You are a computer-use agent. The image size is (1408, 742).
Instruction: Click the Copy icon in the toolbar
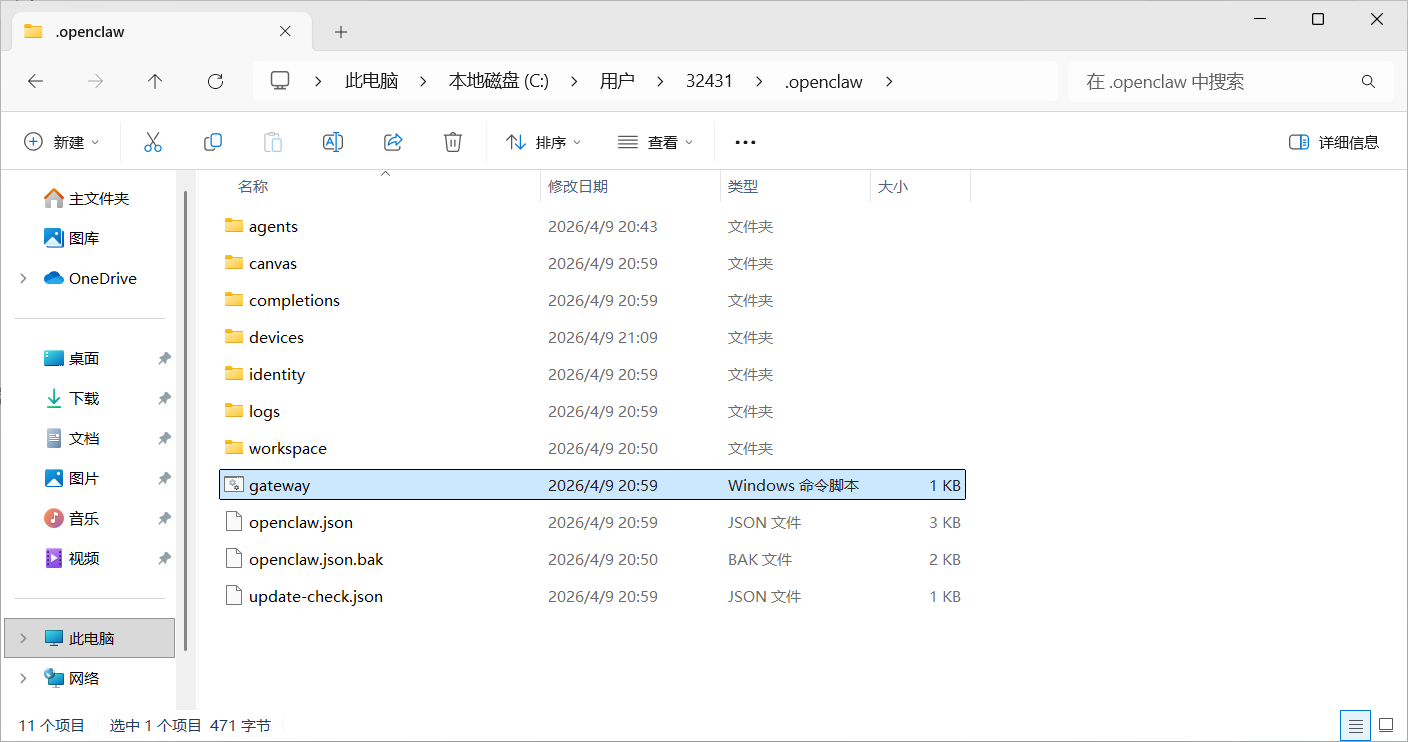[212, 141]
